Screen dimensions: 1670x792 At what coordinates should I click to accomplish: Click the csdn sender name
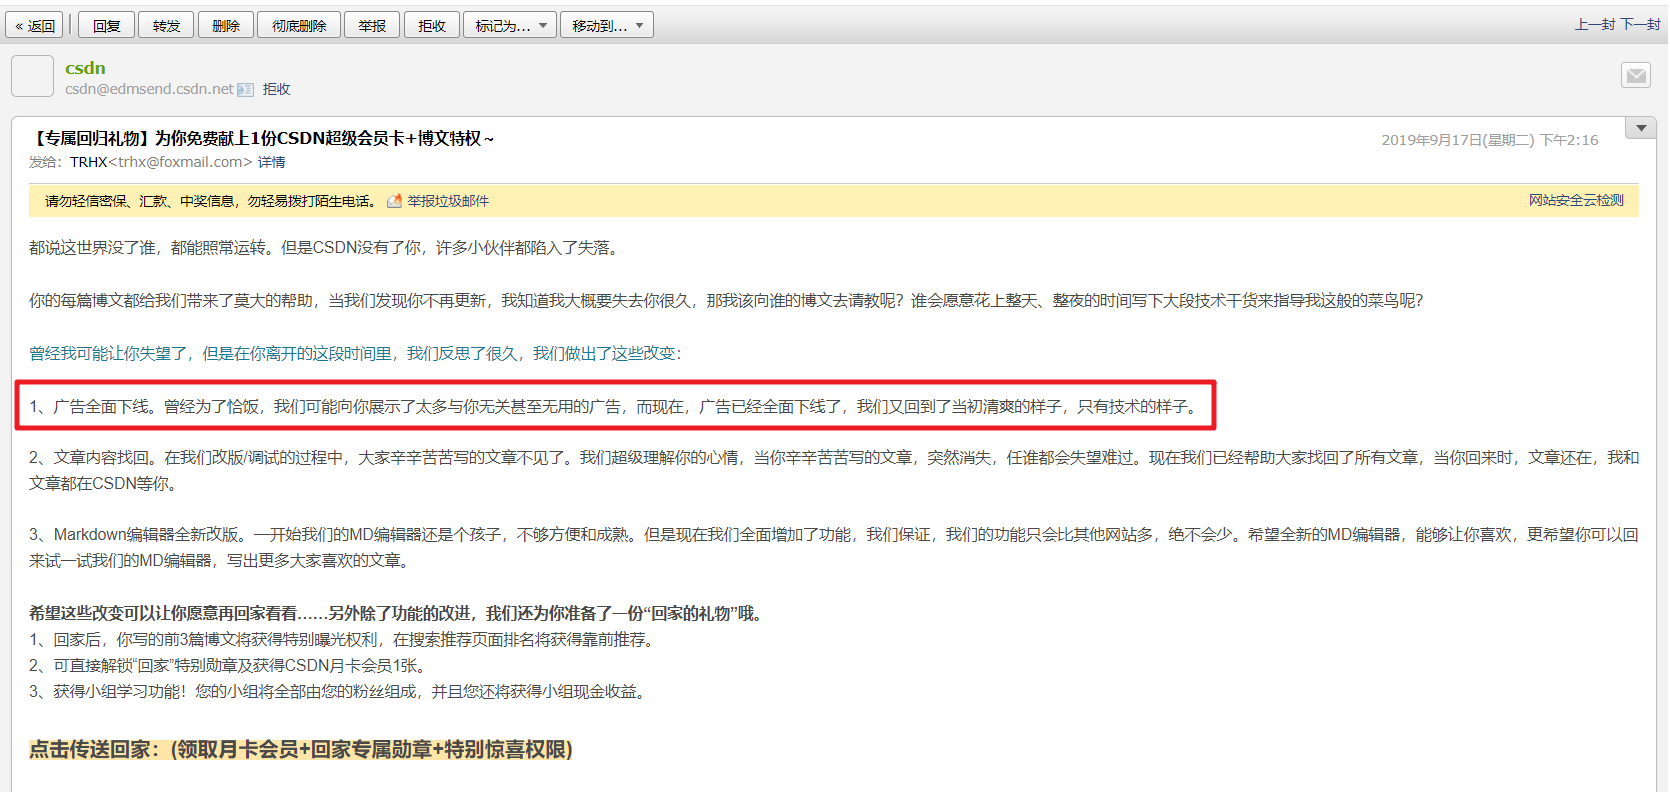[85, 68]
